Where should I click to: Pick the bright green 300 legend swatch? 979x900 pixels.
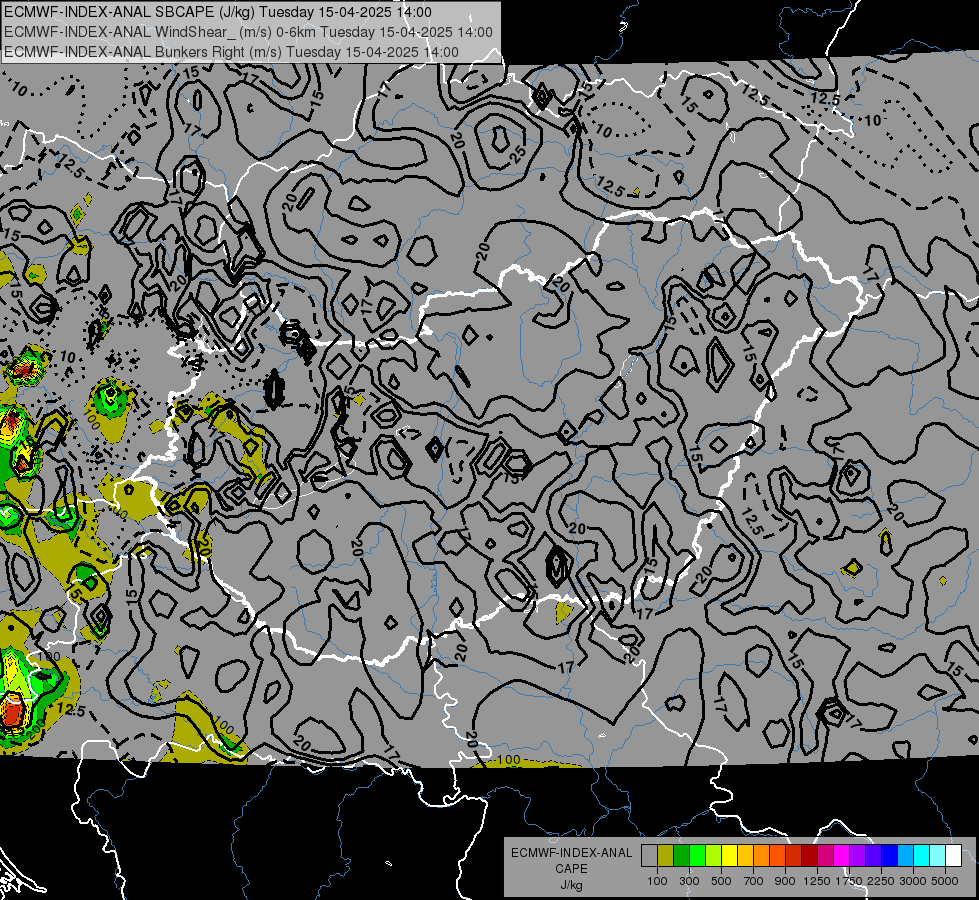tap(697, 855)
